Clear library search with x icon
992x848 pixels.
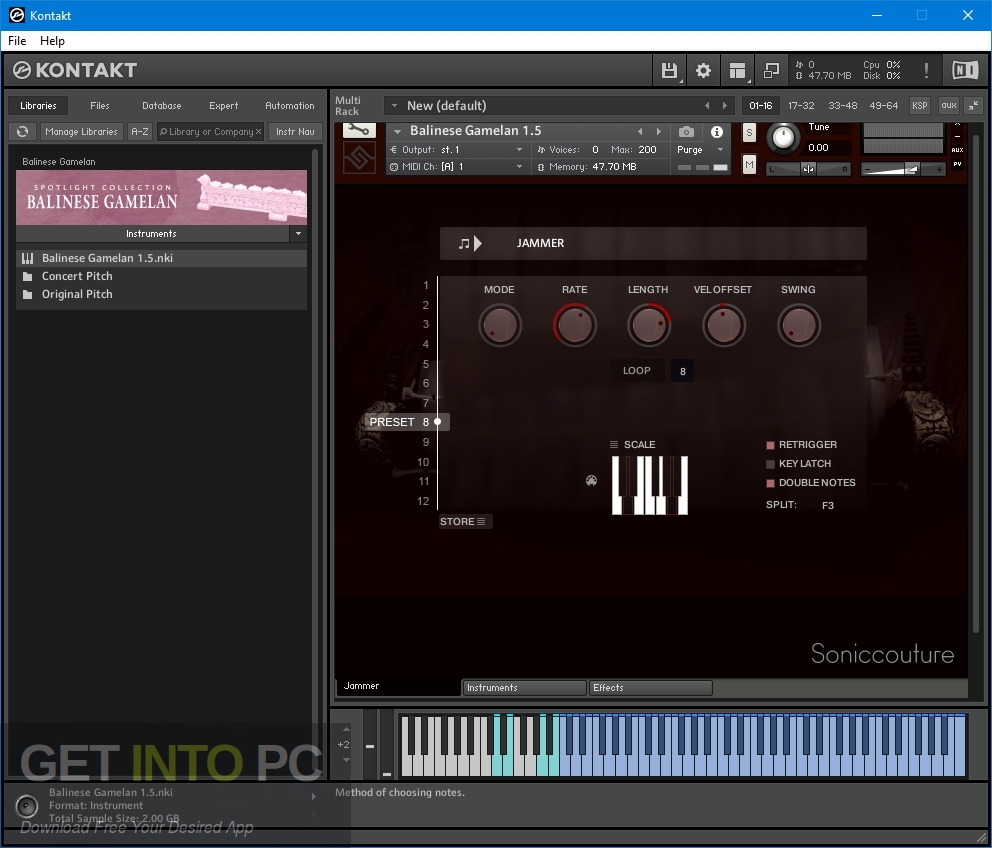pyautogui.click(x=258, y=132)
